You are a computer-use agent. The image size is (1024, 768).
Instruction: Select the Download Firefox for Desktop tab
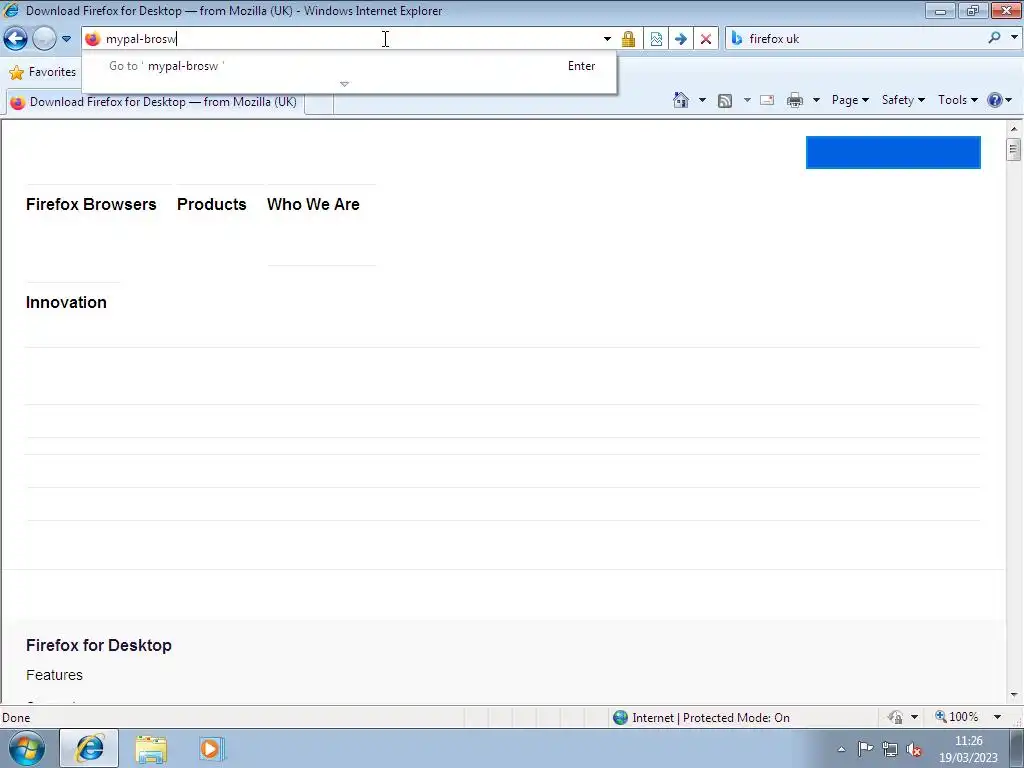pos(155,102)
